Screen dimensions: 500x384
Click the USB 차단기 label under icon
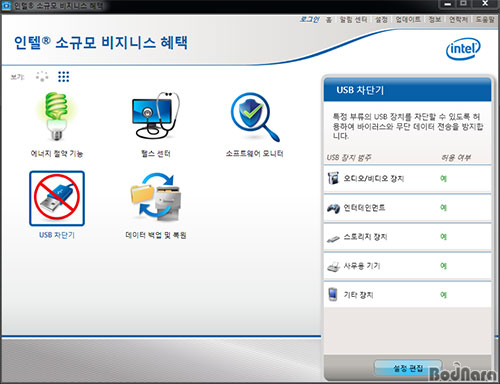[x=57, y=235]
